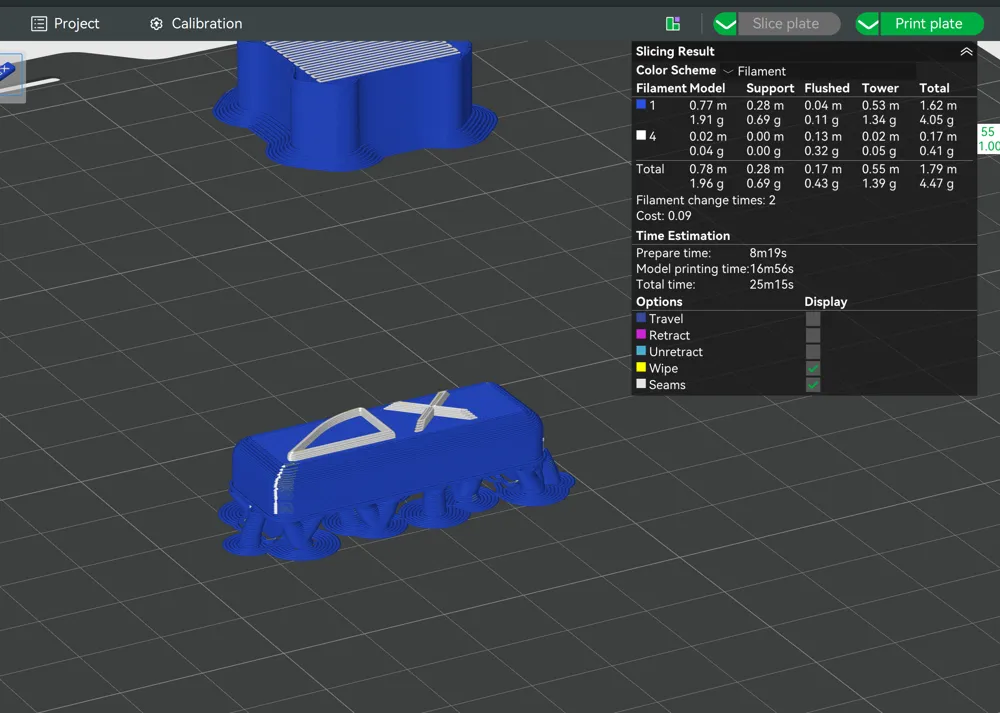Image resolution: width=1000 pixels, height=713 pixels.
Task: Click the white filament 4 color swatch
Action: coord(641,135)
